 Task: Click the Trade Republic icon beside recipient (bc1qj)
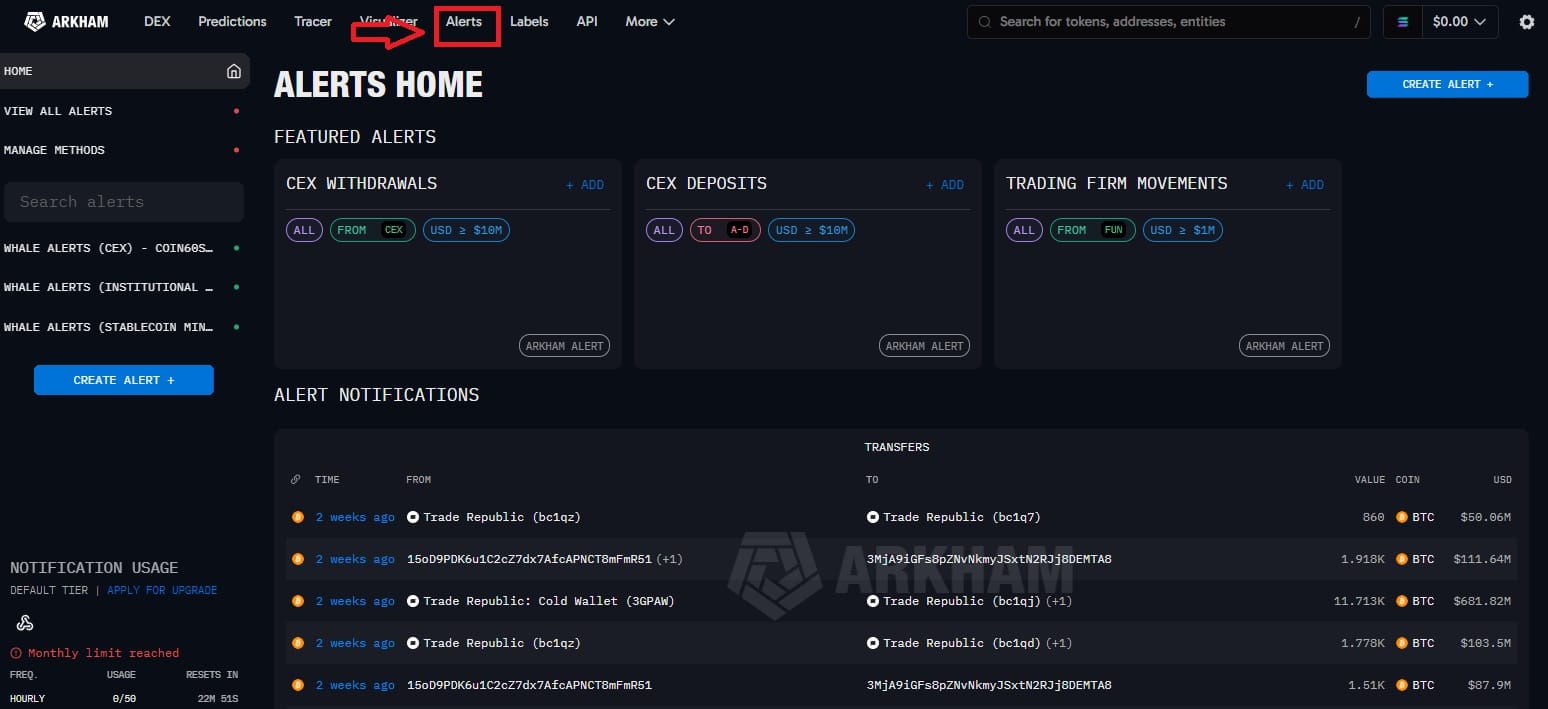tap(873, 601)
